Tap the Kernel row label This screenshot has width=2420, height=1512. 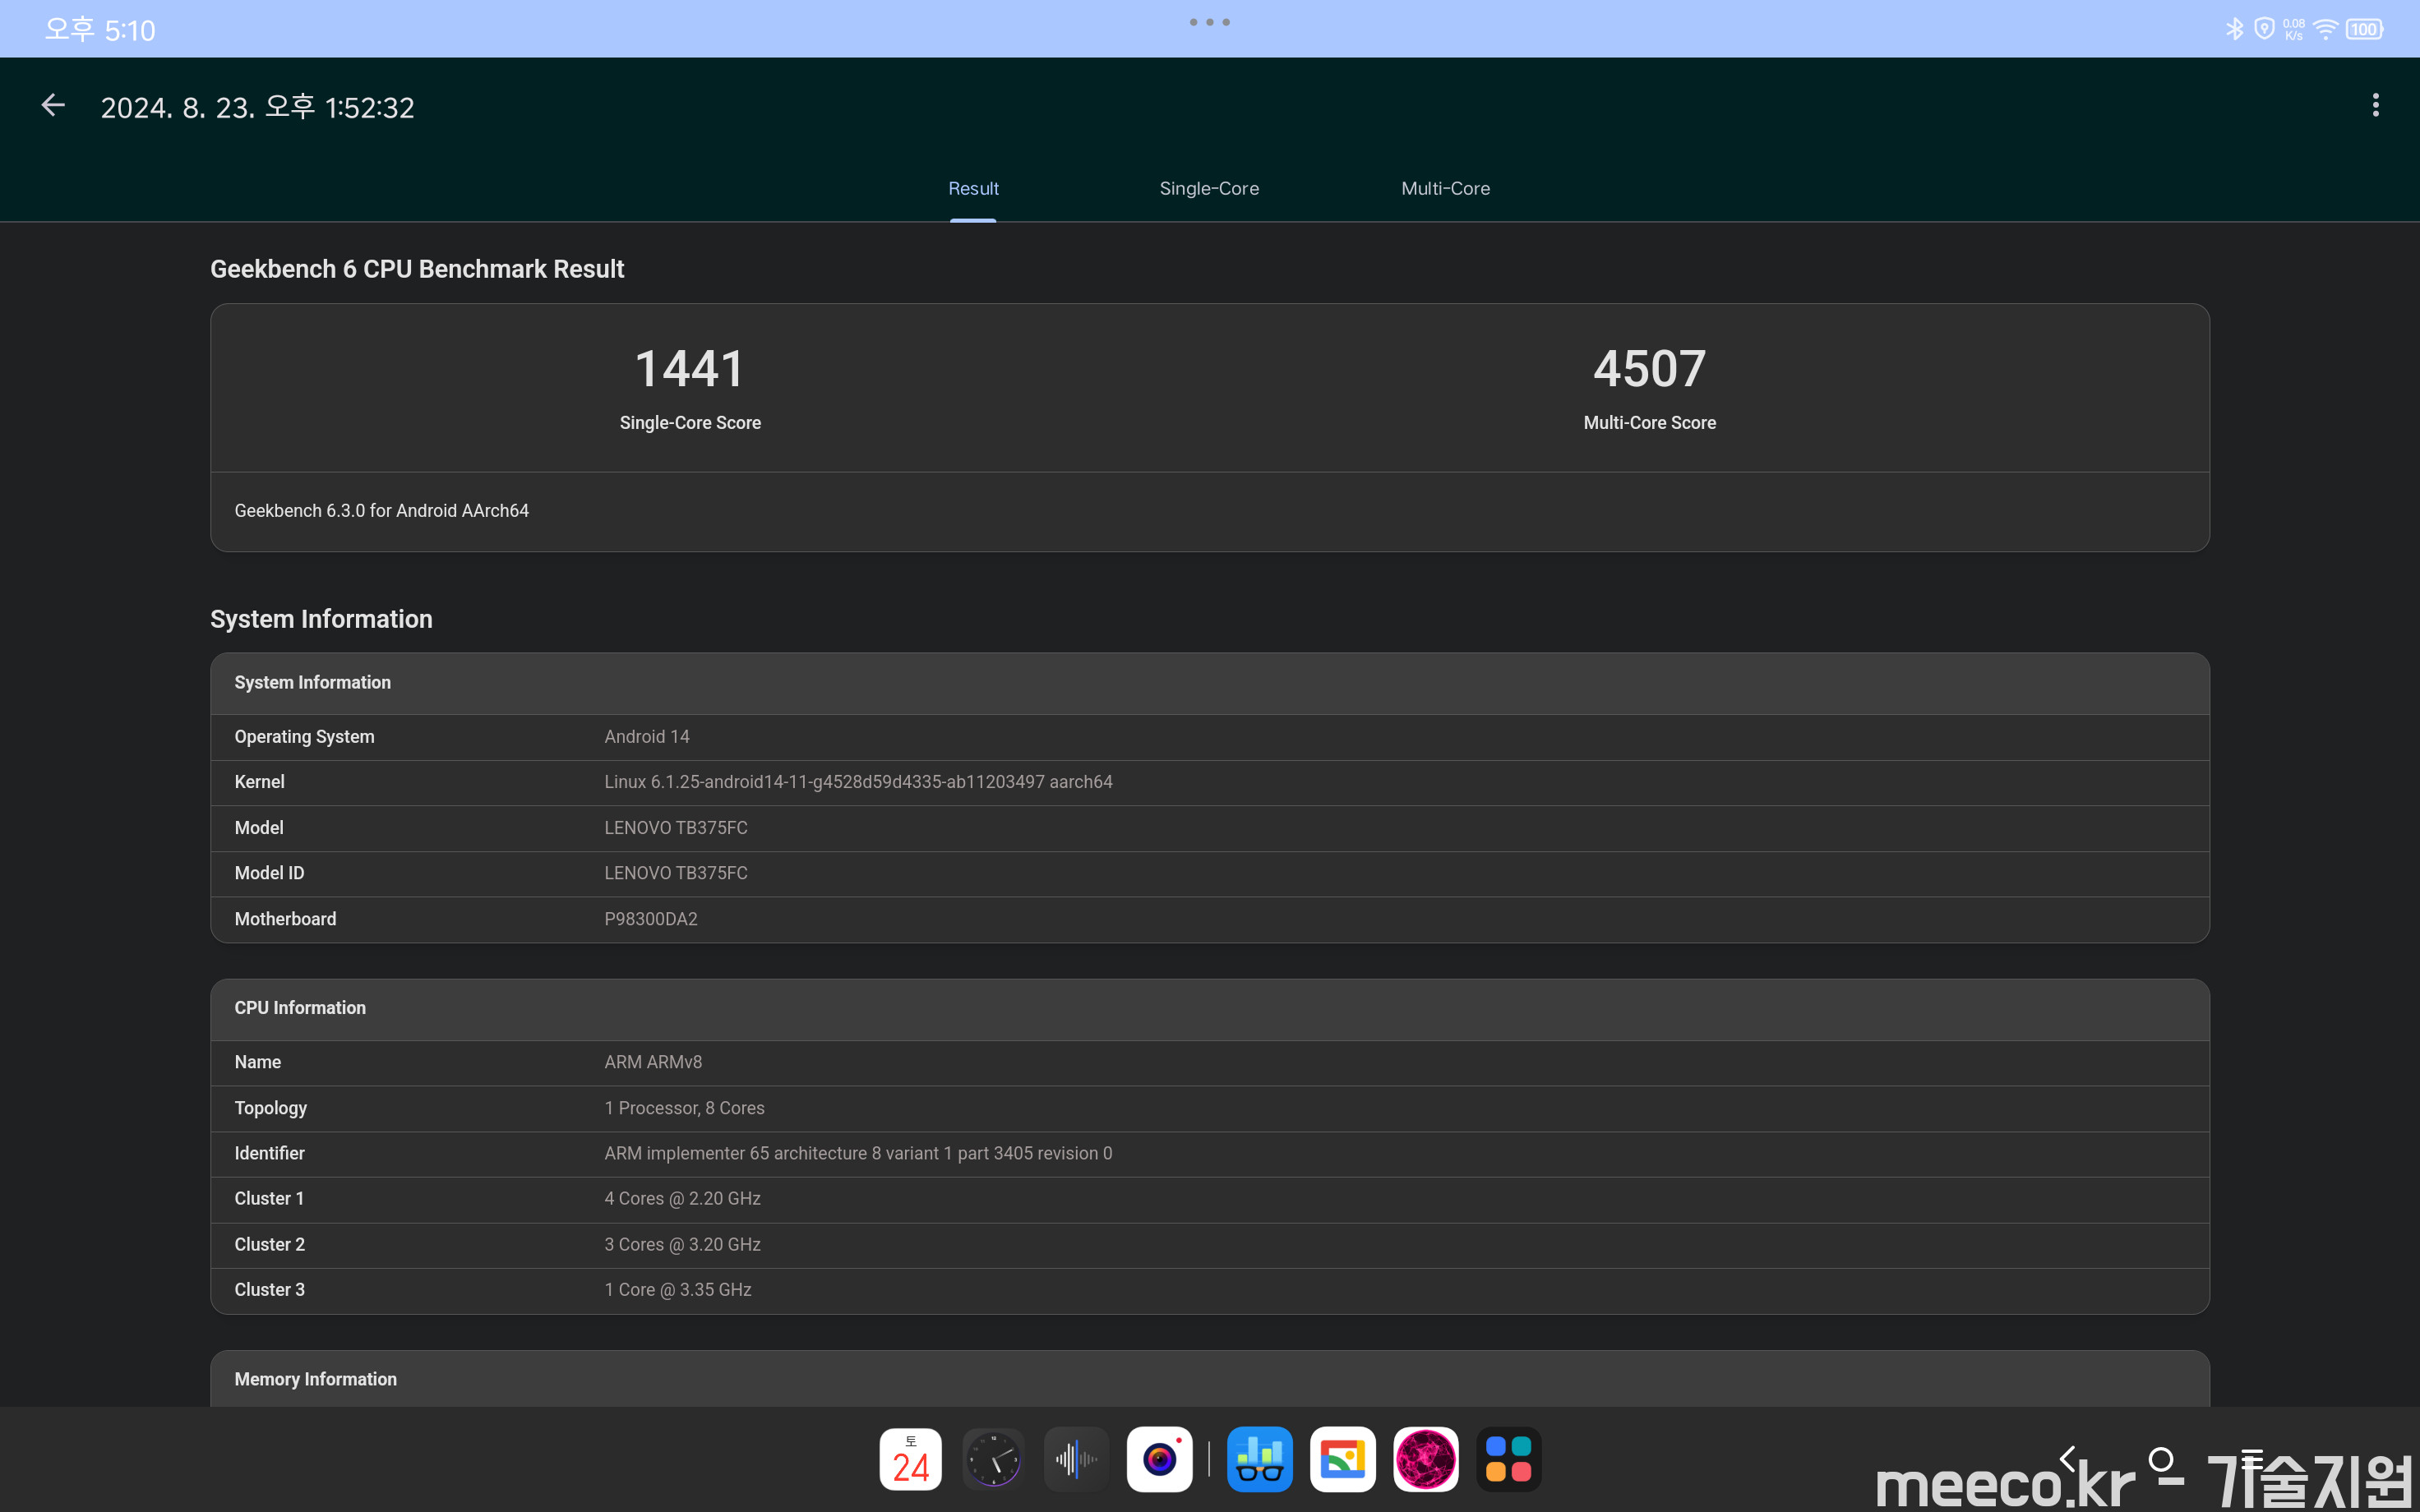[259, 782]
